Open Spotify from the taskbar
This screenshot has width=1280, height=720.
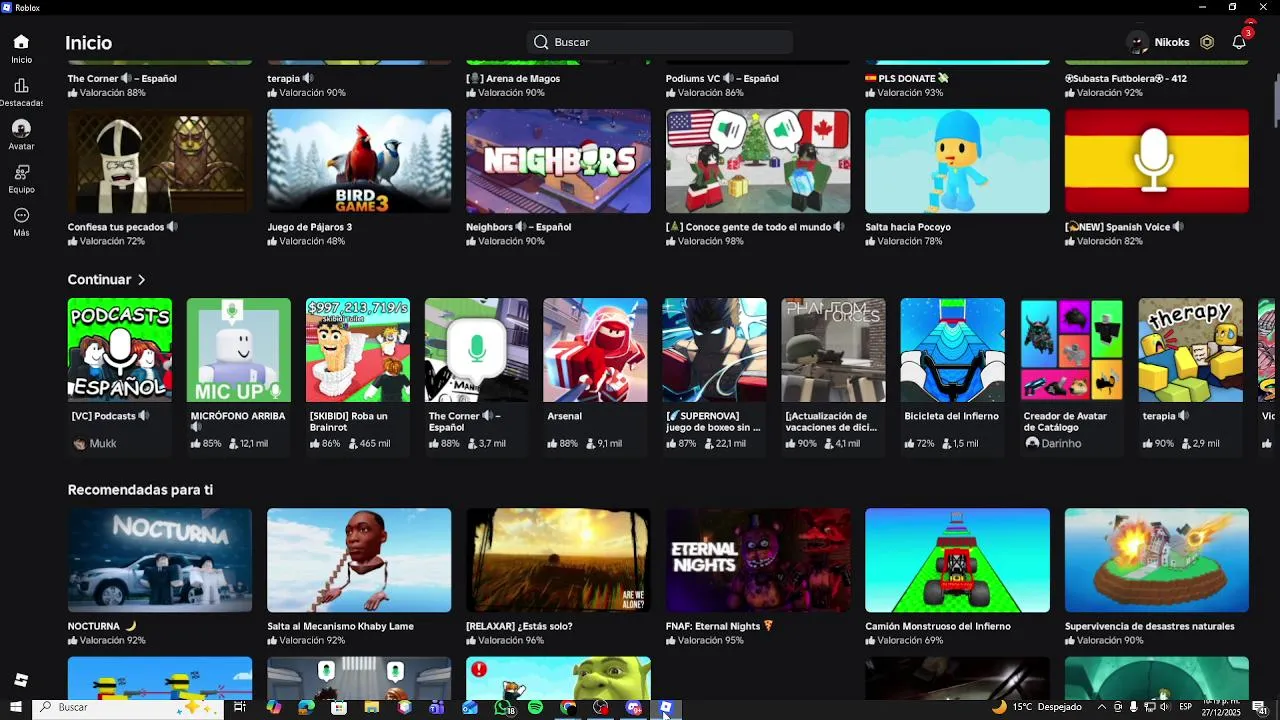535,708
